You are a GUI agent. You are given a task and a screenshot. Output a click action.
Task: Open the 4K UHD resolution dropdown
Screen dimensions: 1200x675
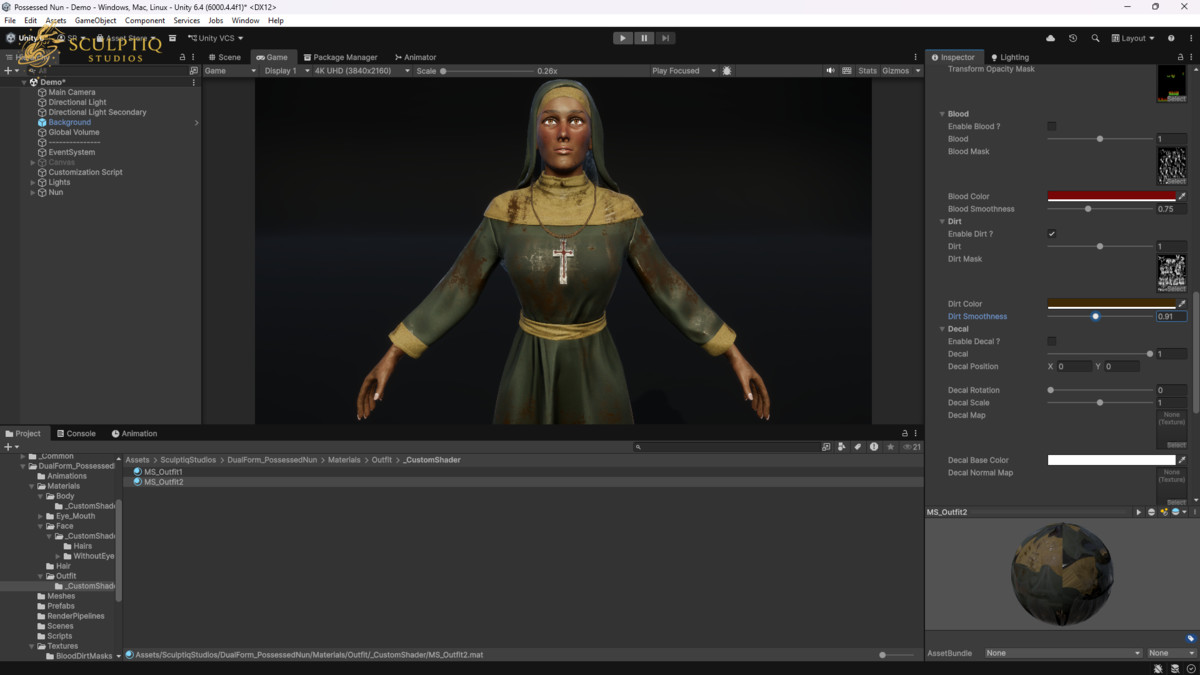pyautogui.click(x=362, y=71)
